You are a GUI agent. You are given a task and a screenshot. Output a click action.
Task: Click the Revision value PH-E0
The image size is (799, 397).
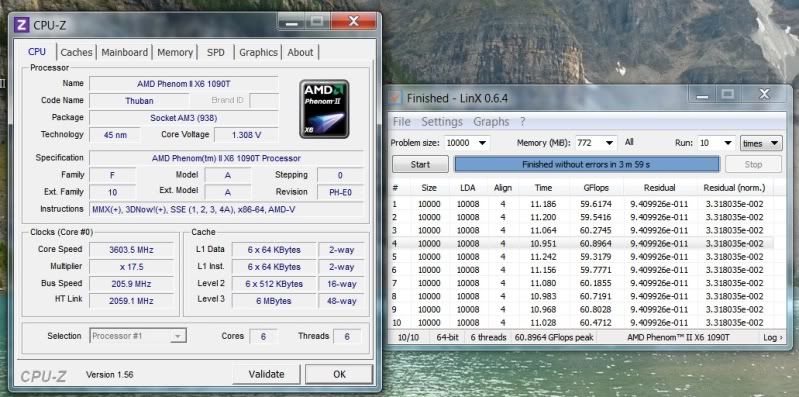coord(340,192)
